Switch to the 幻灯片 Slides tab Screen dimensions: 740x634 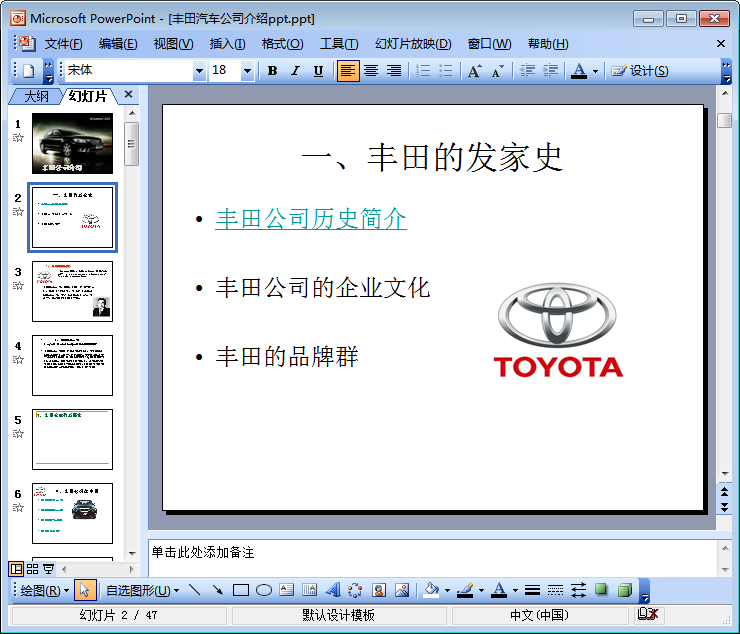(x=88, y=96)
